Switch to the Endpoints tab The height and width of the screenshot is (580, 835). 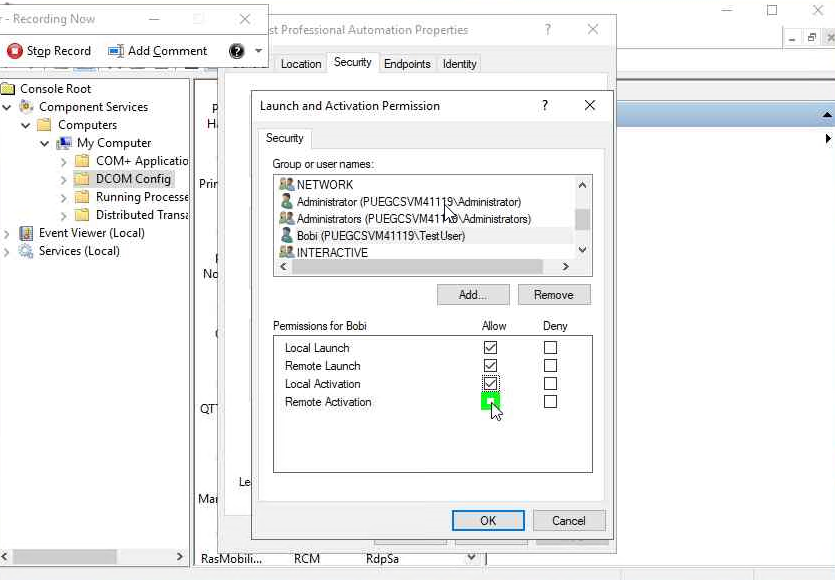click(407, 64)
